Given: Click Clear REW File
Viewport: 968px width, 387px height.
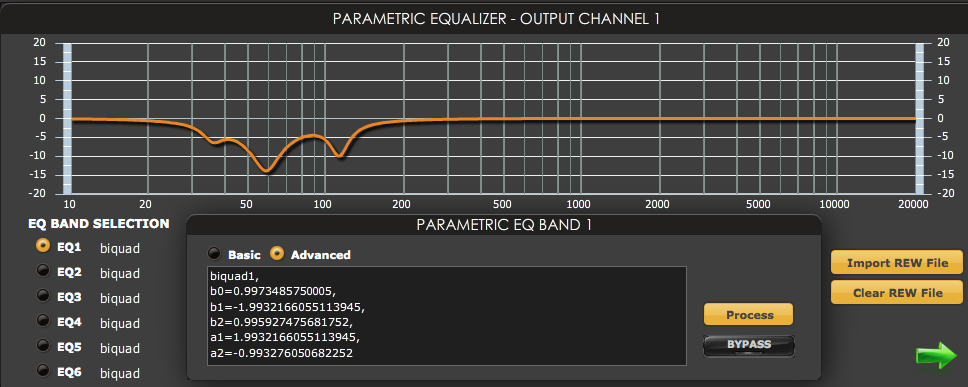Looking at the screenshot, I should point(897,293).
